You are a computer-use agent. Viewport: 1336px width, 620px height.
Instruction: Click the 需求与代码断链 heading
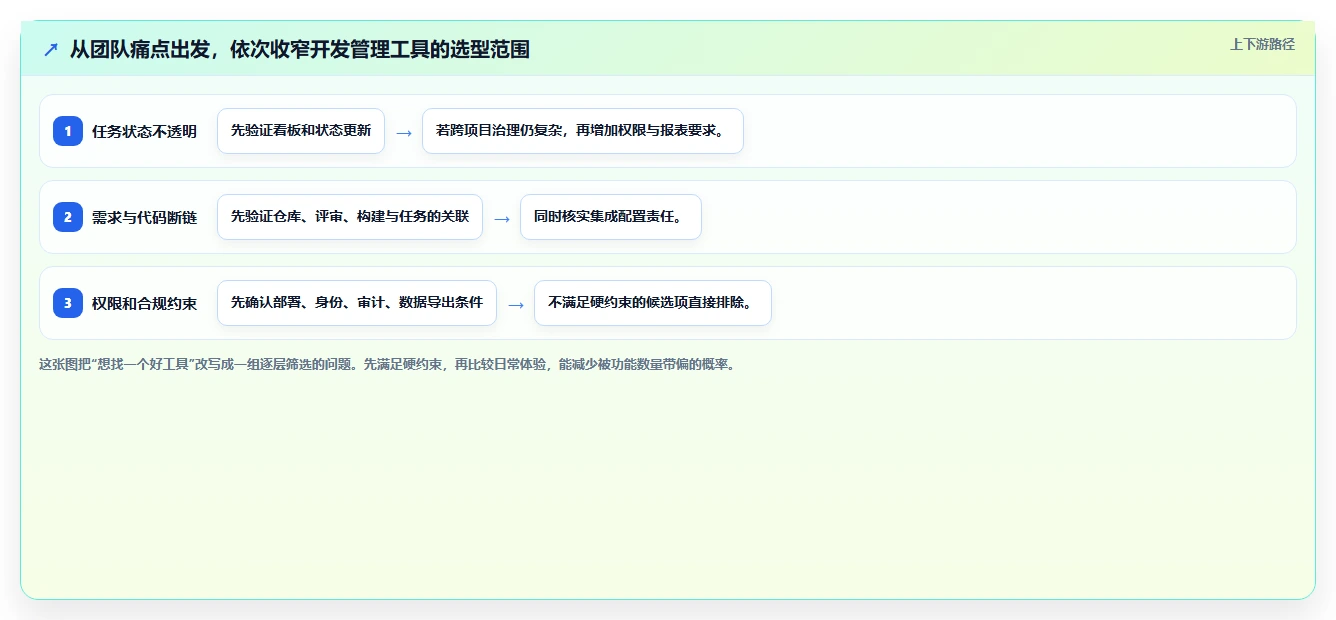(144, 217)
